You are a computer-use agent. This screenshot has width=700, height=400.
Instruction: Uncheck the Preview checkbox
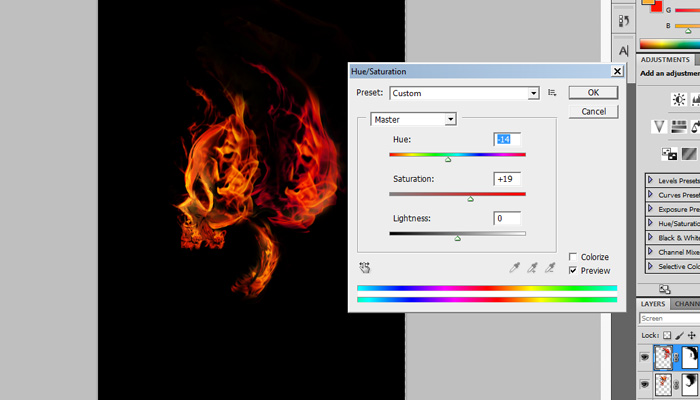tap(573, 271)
